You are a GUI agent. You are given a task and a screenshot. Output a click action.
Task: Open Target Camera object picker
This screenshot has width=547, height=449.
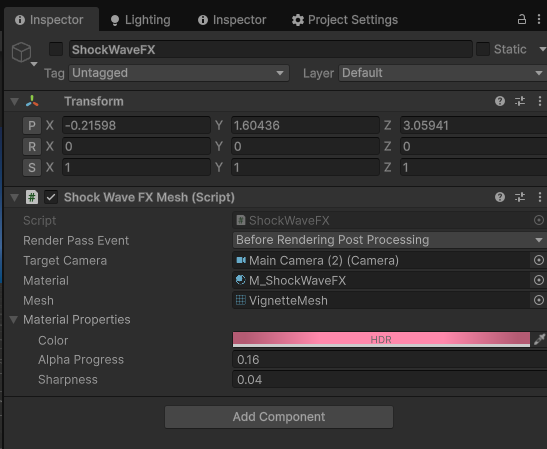[x=539, y=260]
